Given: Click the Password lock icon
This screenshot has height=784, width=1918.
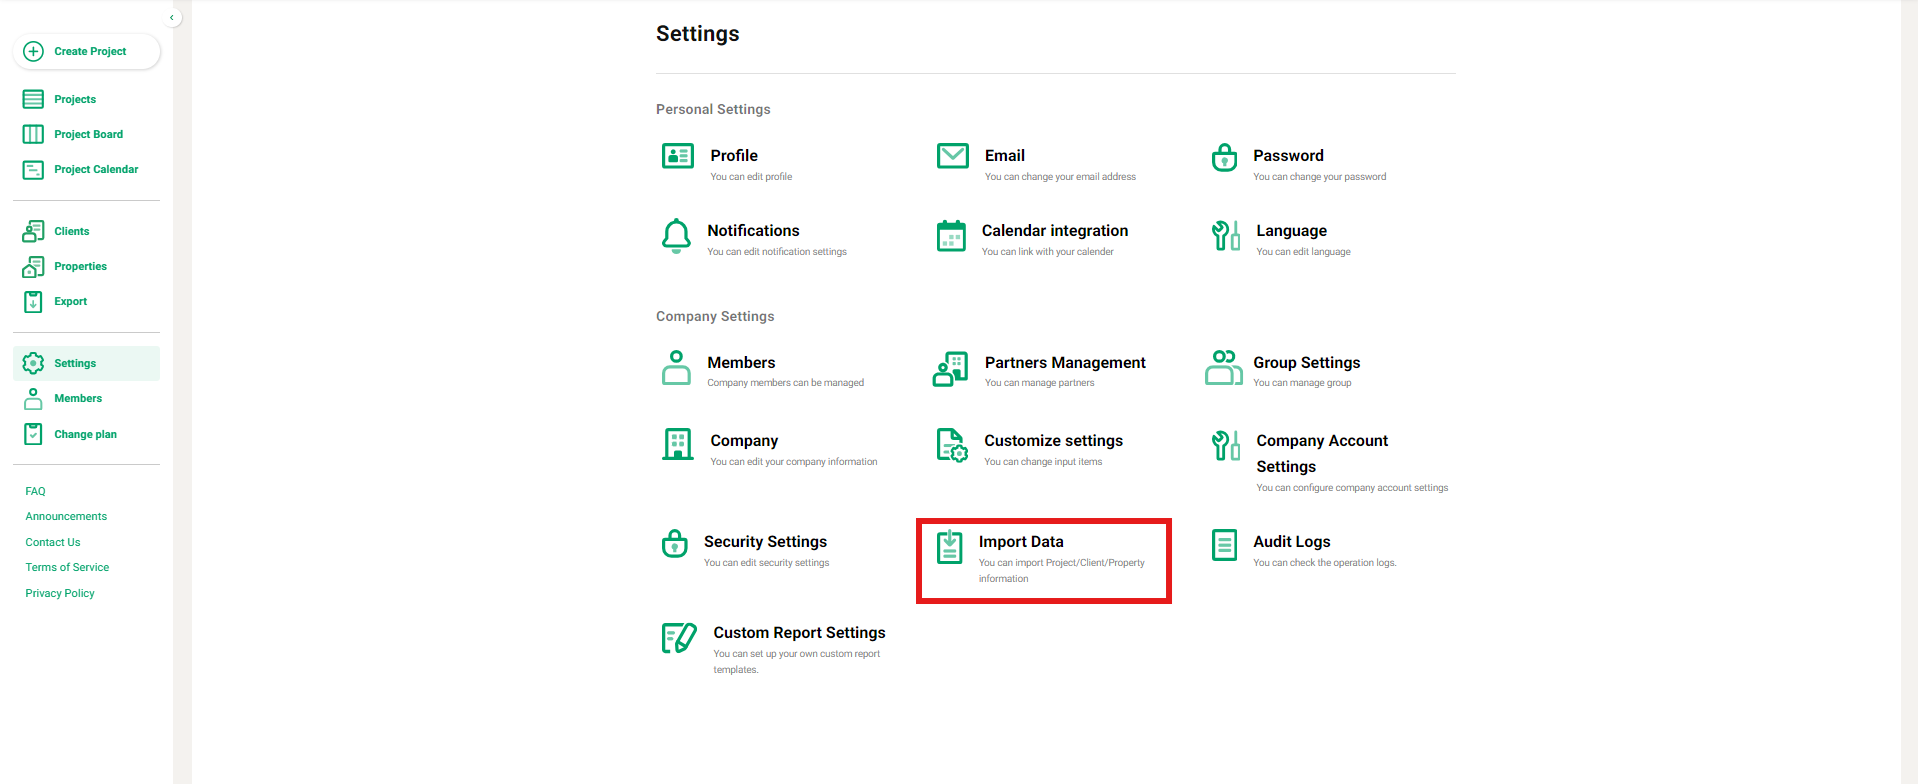Looking at the screenshot, I should tap(1224, 157).
